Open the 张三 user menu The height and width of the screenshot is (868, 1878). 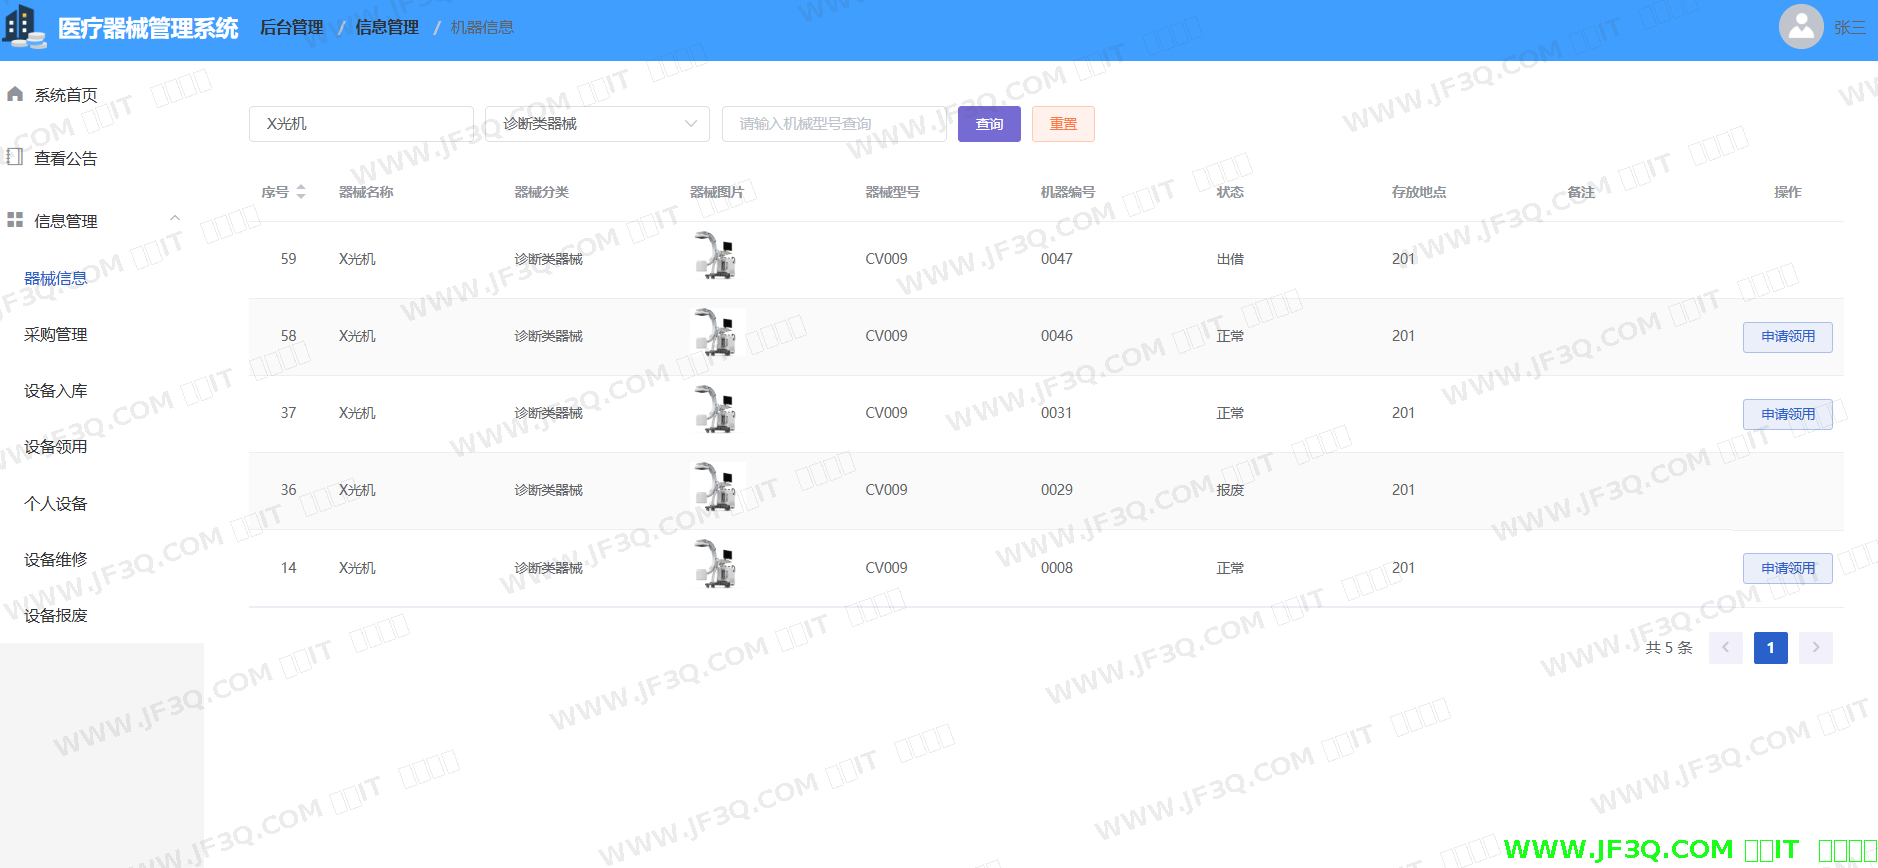pos(1849,28)
